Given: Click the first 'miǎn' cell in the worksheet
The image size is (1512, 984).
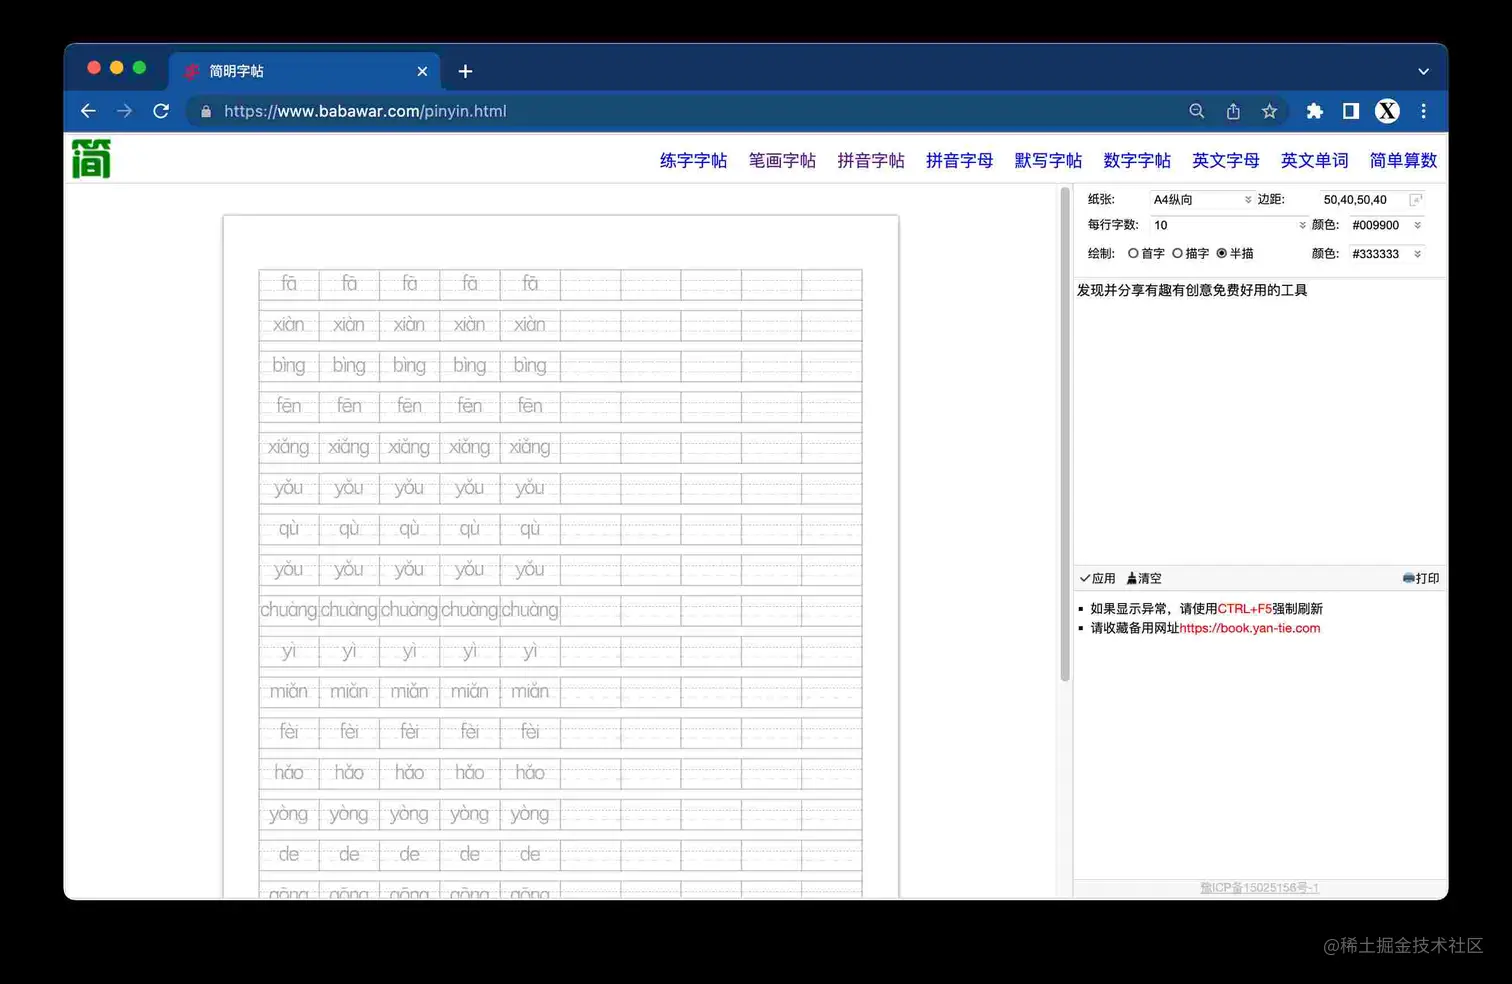Looking at the screenshot, I should (289, 691).
